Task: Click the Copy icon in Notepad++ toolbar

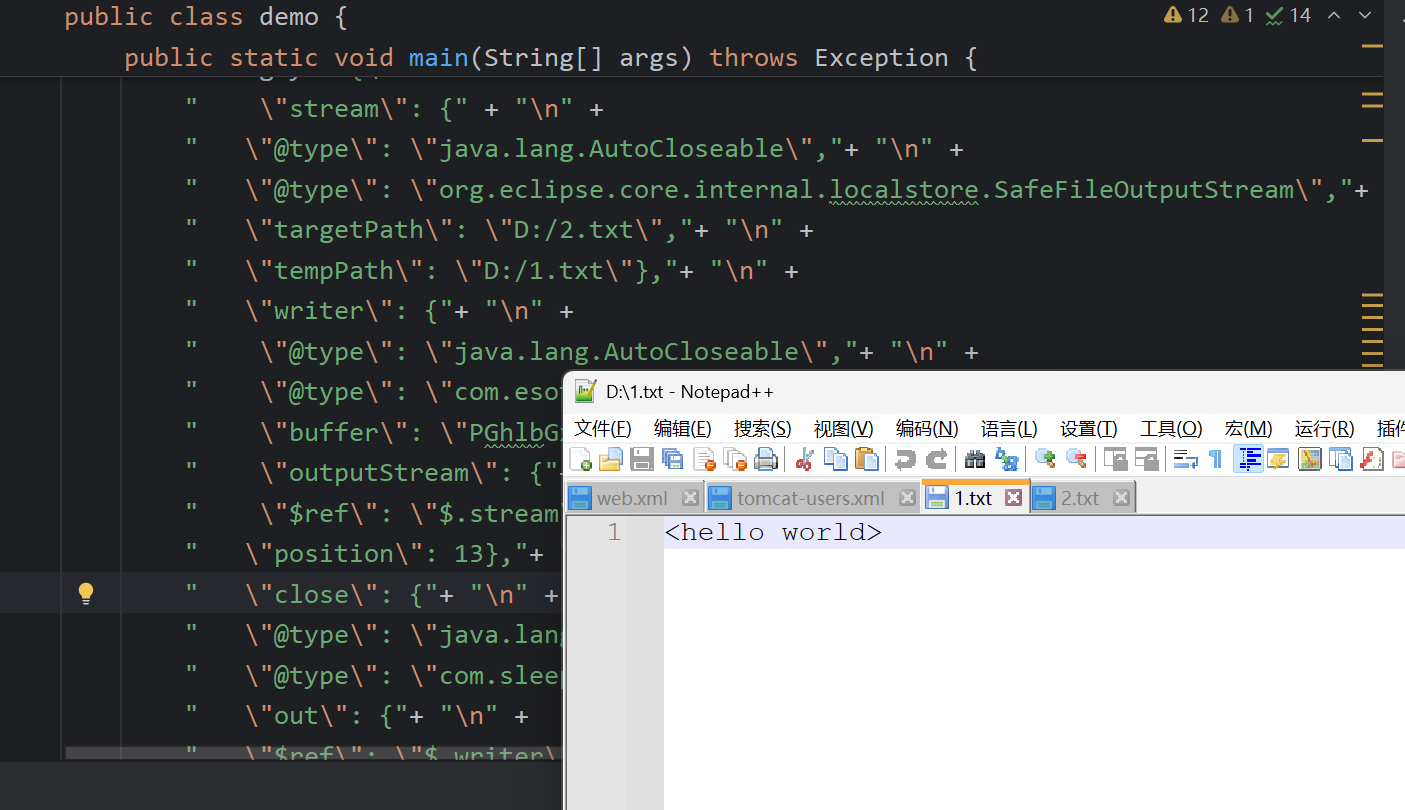Action: click(835, 459)
